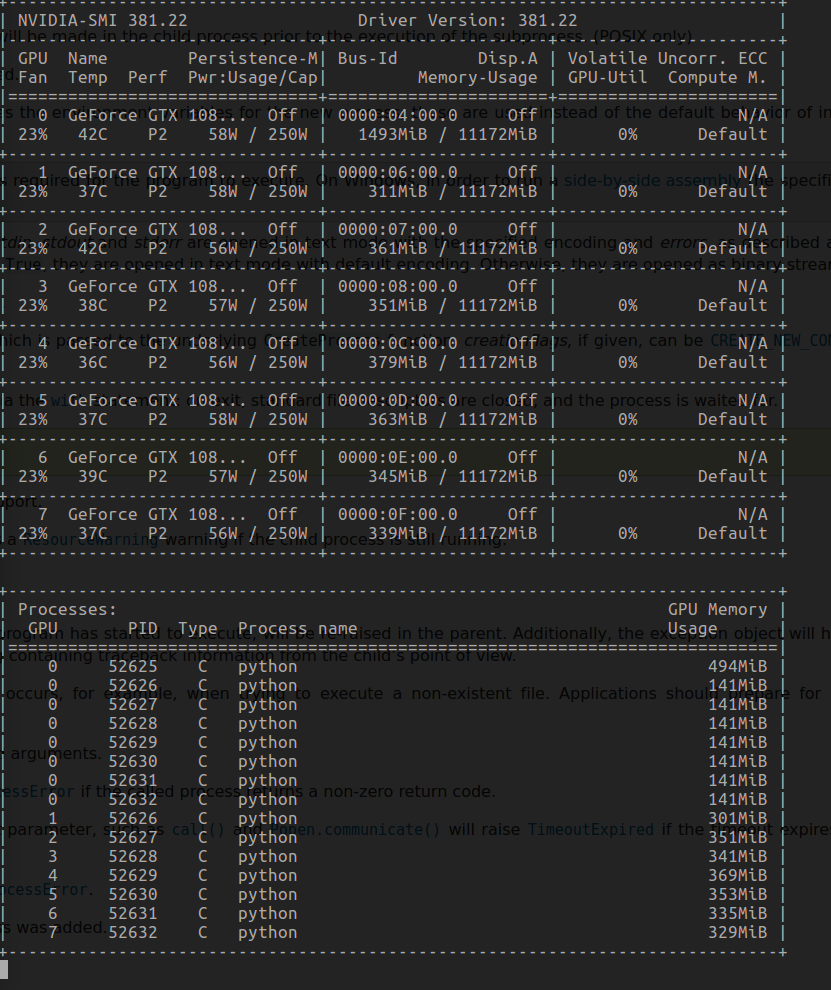Click the 301MiB process memory usage
Image resolution: width=831 pixels, height=990 pixels.
pyautogui.click(x=738, y=818)
